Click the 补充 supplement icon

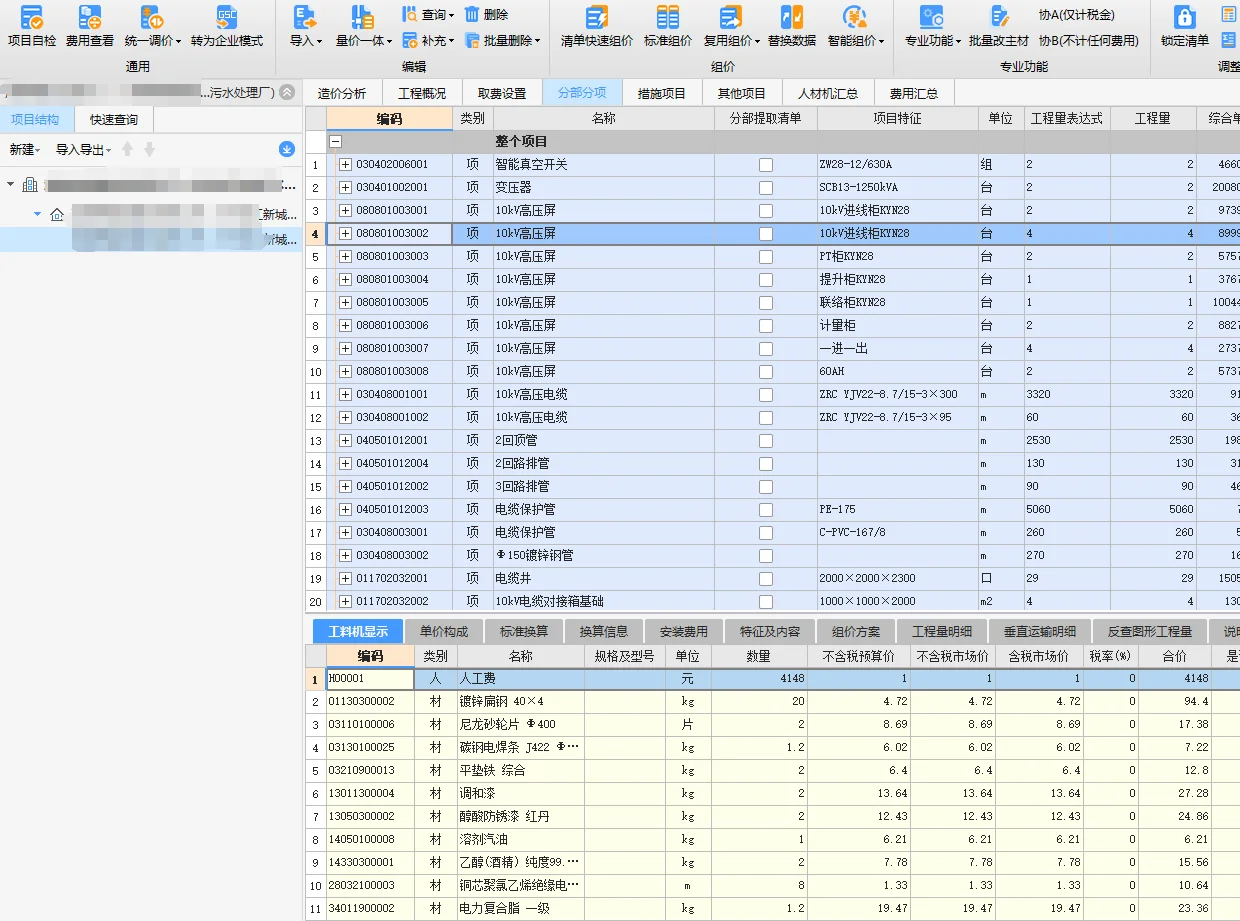coord(410,41)
